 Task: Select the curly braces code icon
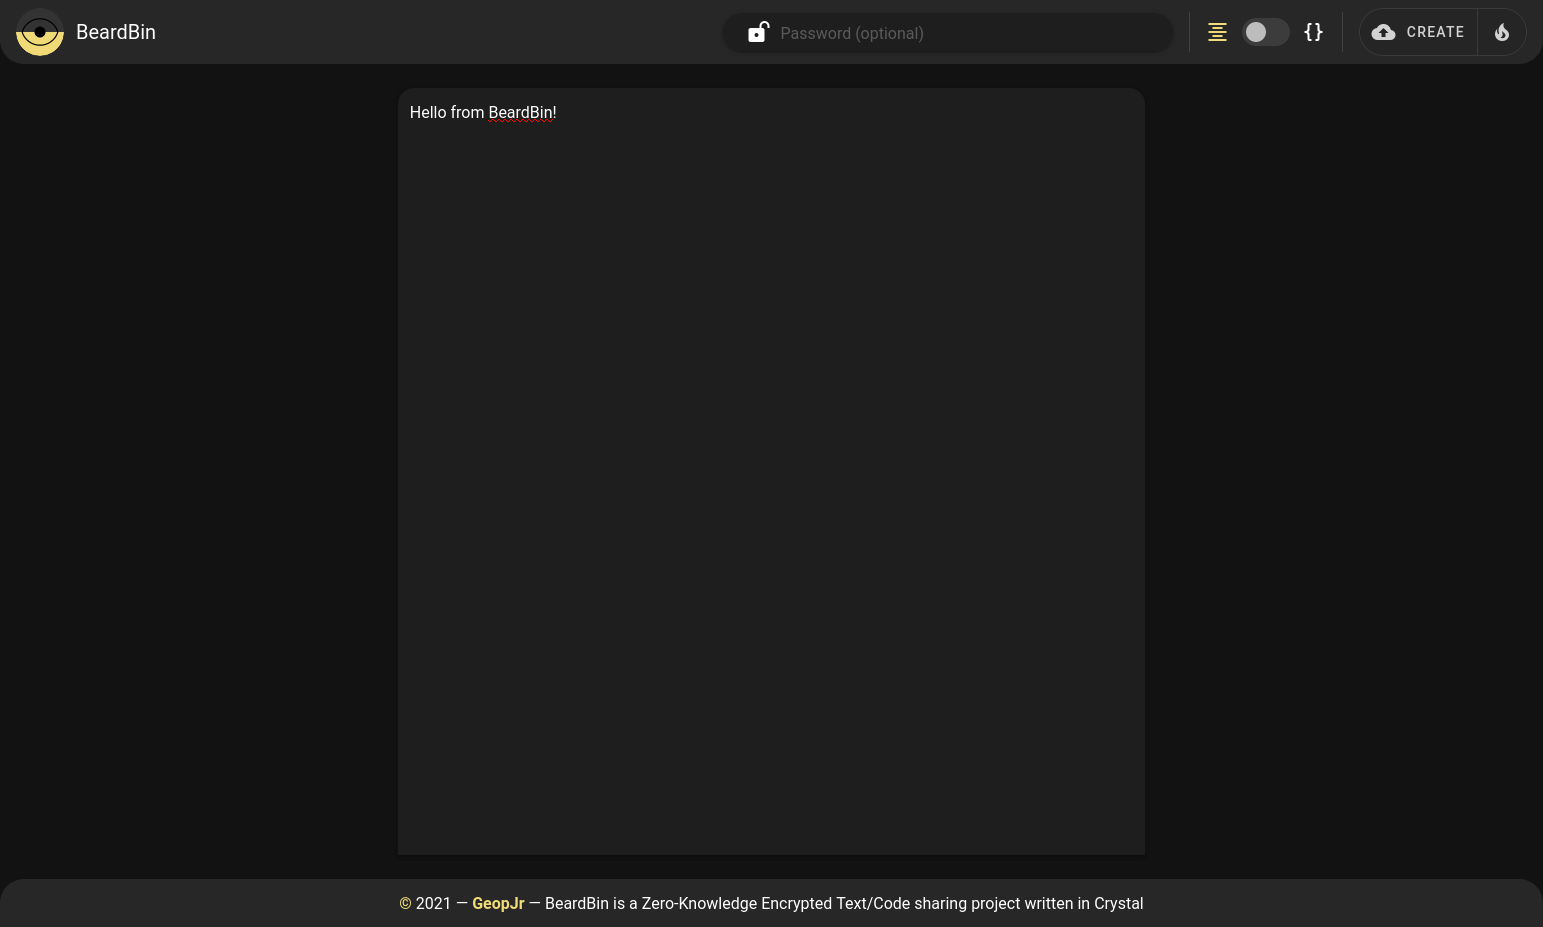(x=1313, y=32)
